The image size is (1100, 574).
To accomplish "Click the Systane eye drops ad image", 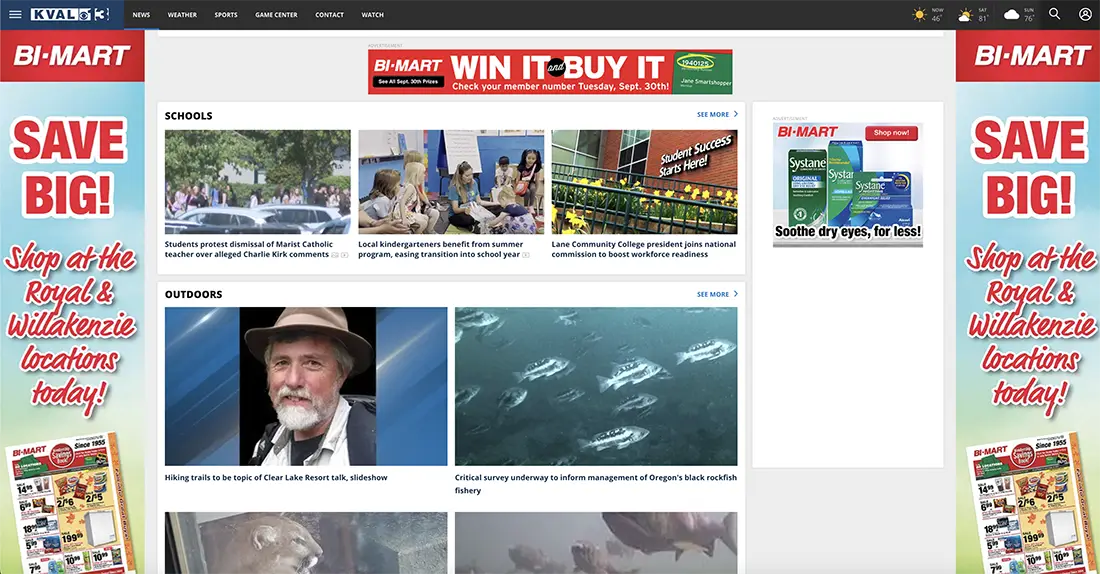I will pyautogui.click(x=847, y=185).
